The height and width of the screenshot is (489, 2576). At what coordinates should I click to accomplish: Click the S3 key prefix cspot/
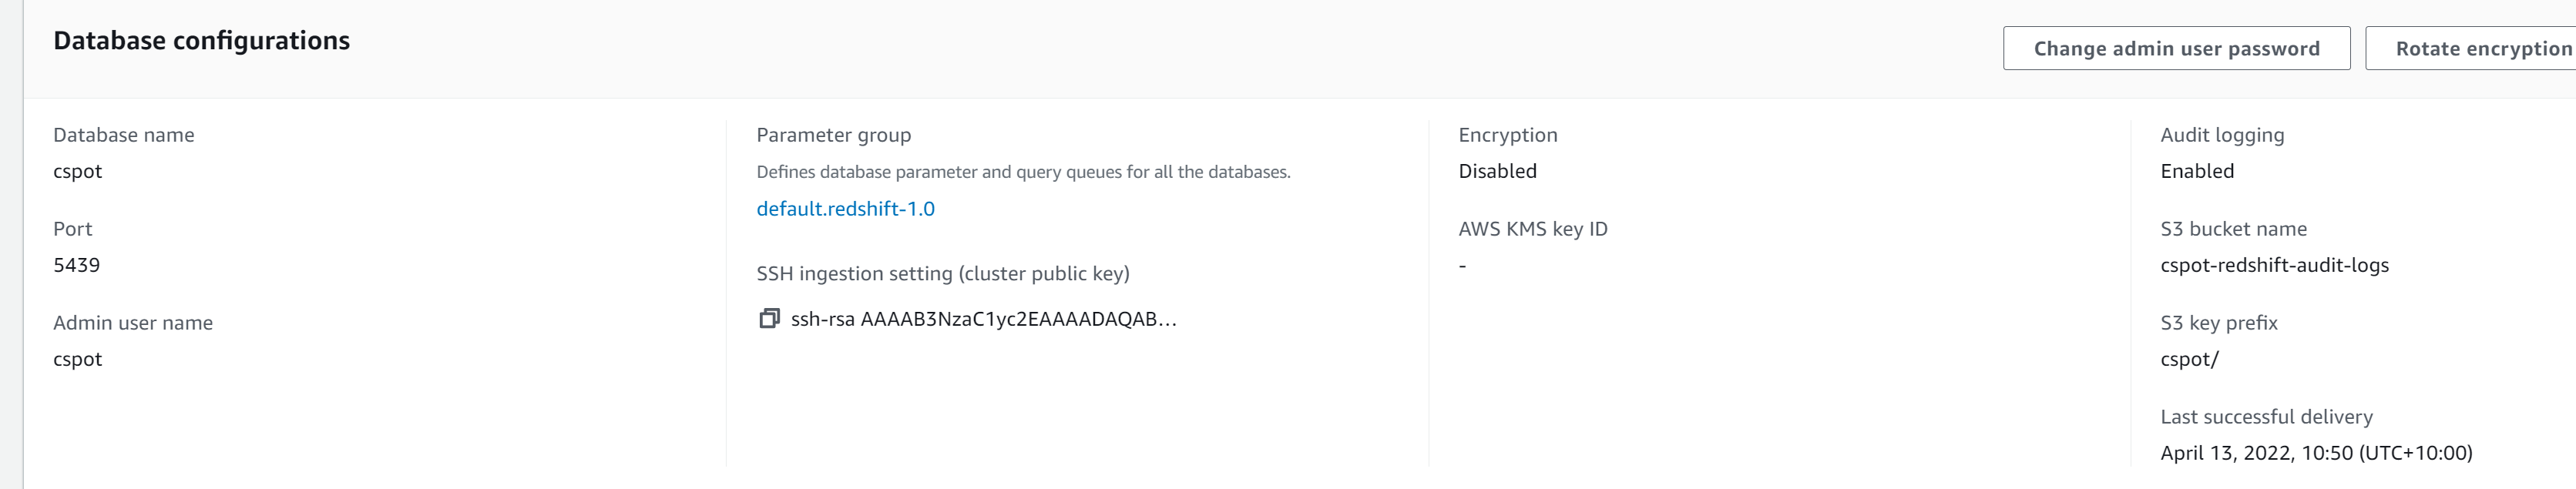tap(2186, 359)
